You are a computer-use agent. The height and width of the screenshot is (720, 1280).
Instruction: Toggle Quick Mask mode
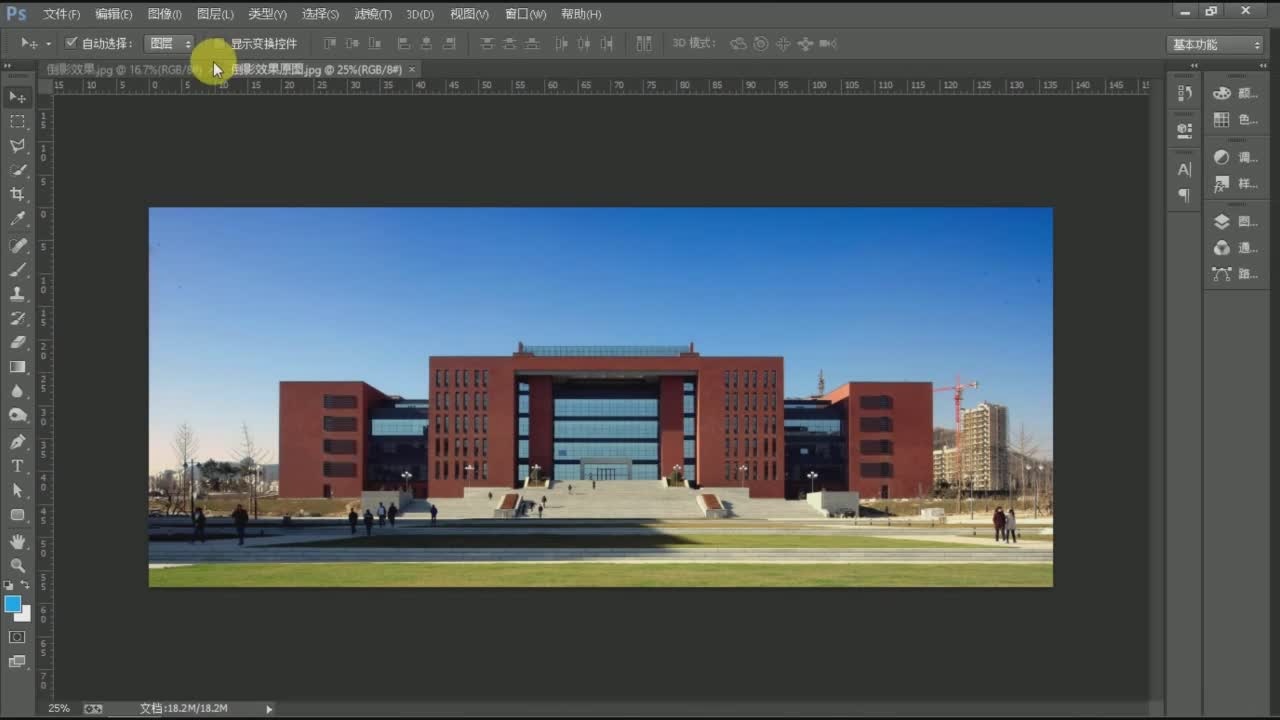pyautogui.click(x=18, y=637)
